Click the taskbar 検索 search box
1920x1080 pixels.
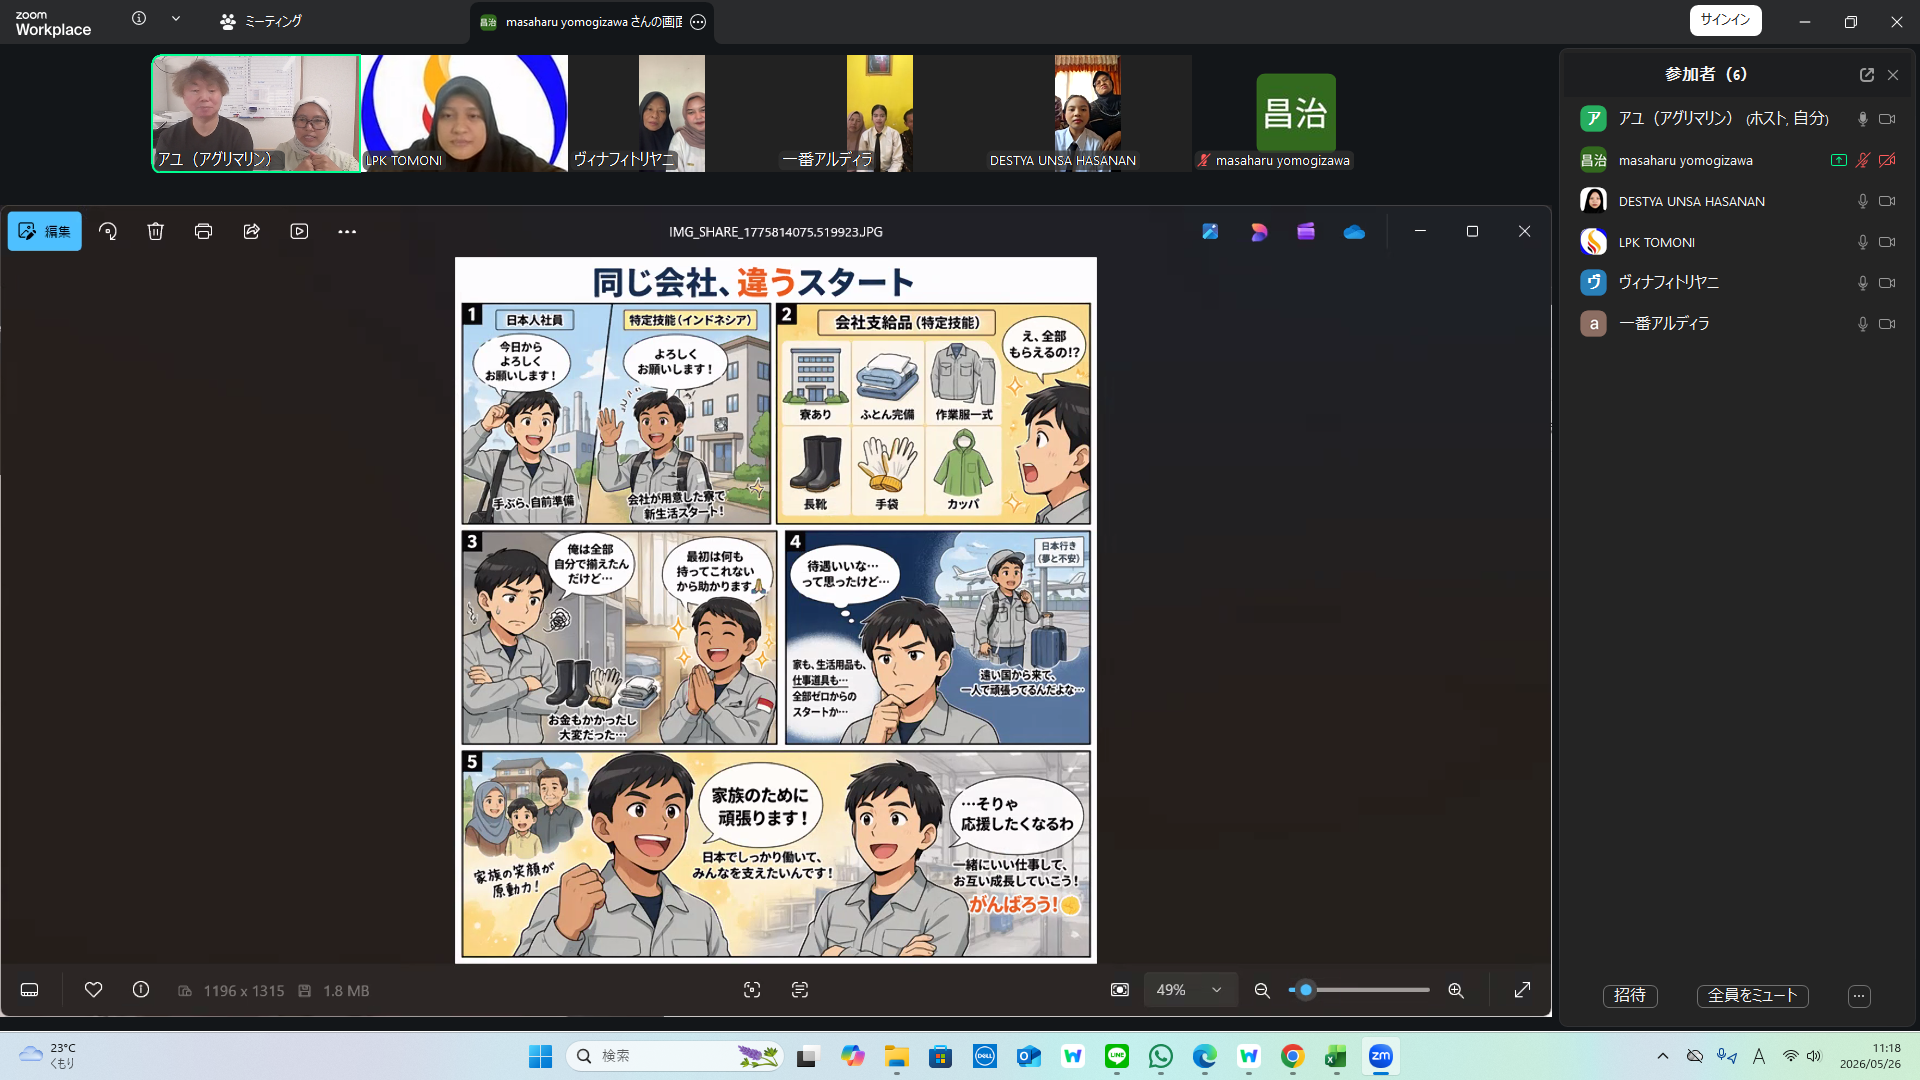click(675, 1056)
